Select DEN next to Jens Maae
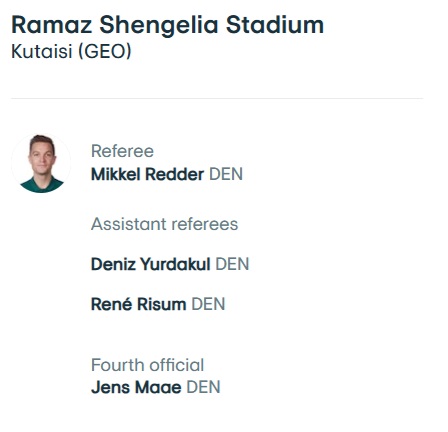 [204, 387]
